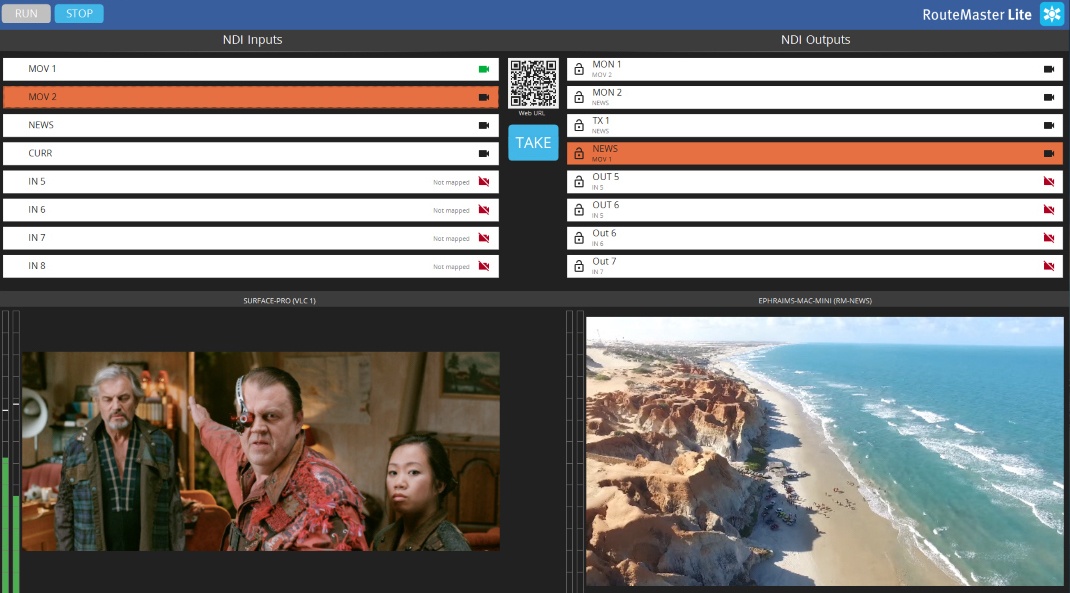
Task: Select the 'NEWS' input name
Action: point(41,126)
